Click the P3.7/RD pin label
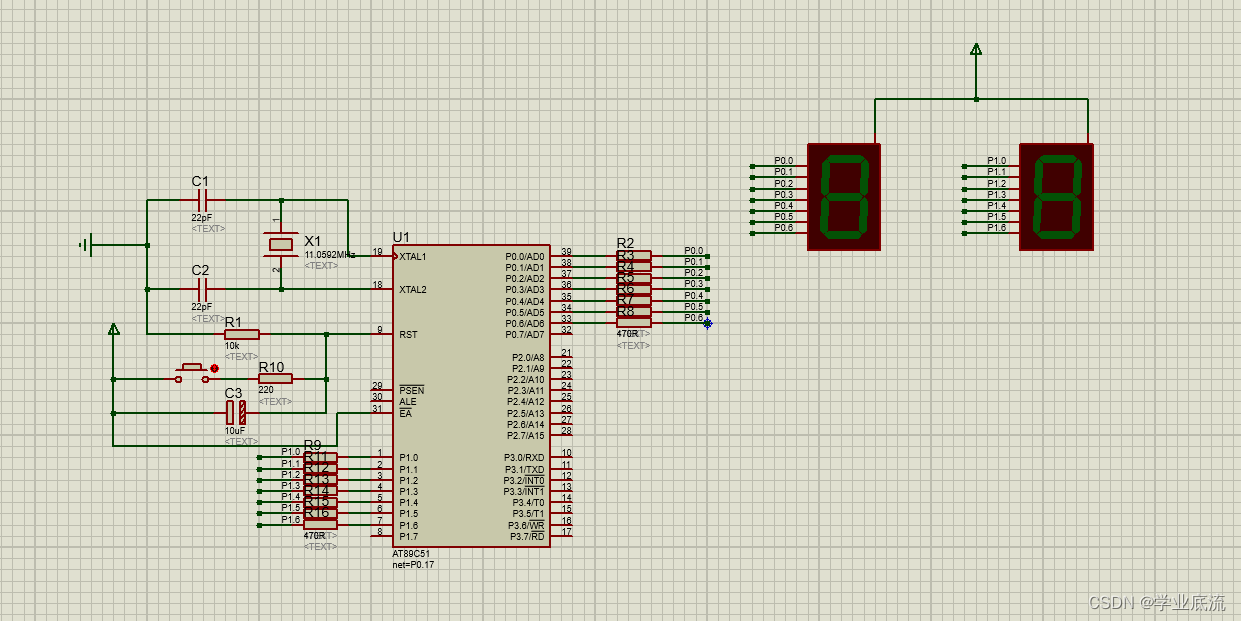The image size is (1241, 621). pos(527,536)
